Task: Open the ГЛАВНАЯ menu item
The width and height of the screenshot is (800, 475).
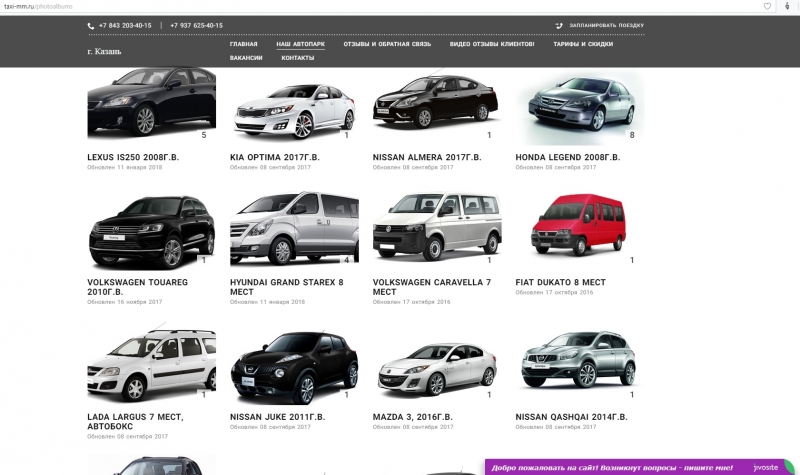Action: (x=243, y=44)
